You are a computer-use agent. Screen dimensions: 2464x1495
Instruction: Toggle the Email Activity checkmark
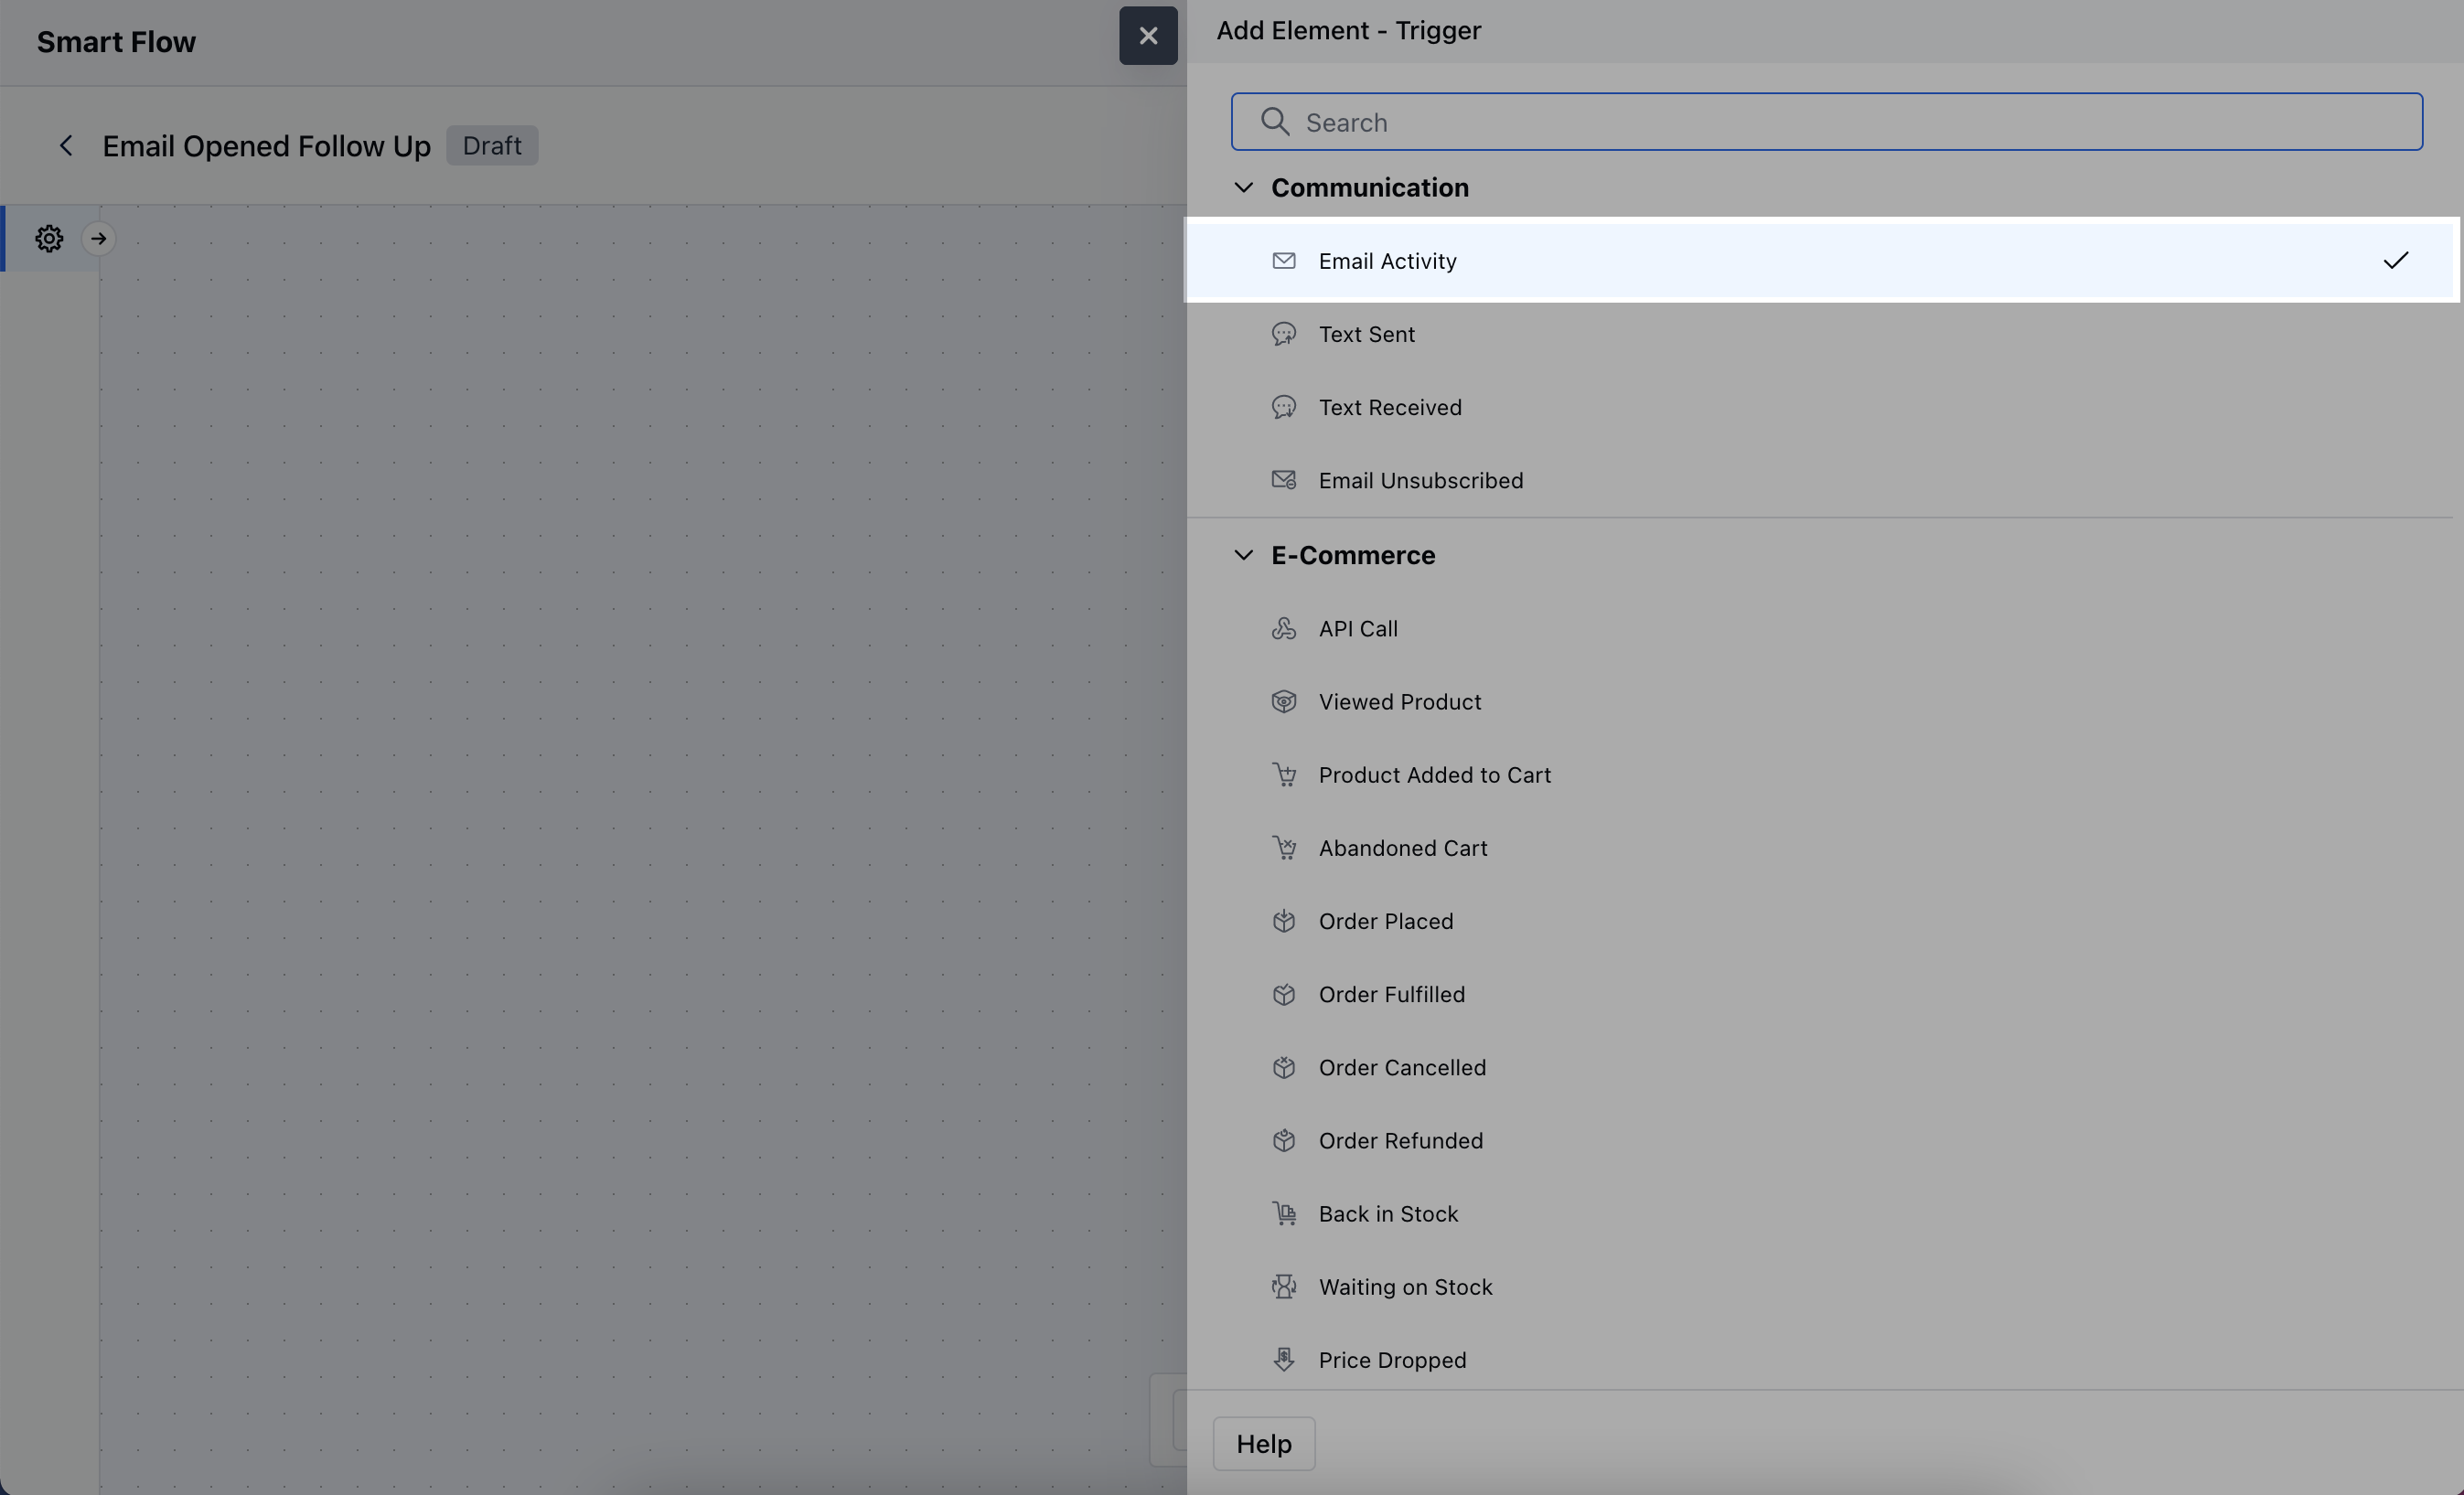point(2395,261)
